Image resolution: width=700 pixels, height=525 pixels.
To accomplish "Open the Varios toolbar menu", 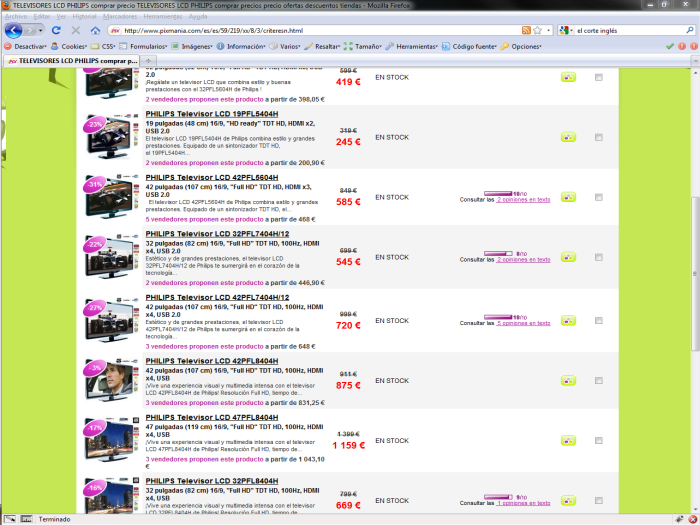I will click(x=285, y=46).
